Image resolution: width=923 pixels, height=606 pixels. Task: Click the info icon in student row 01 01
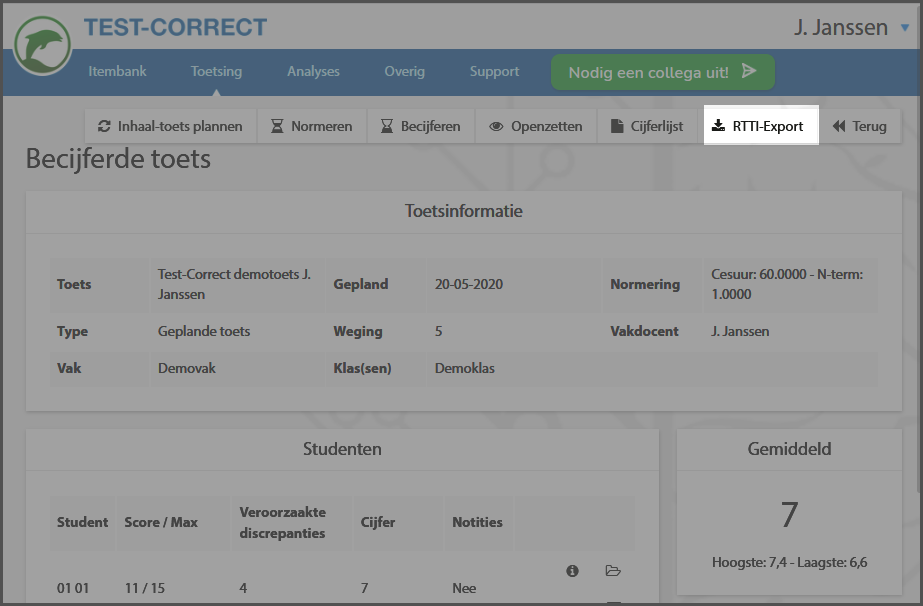(x=572, y=570)
